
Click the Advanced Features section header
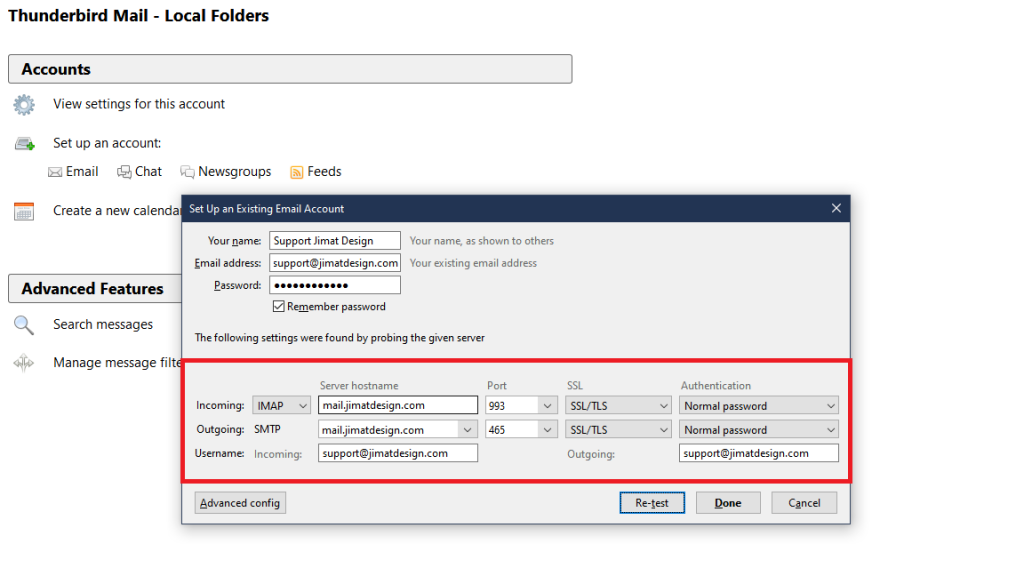coord(95,289)
